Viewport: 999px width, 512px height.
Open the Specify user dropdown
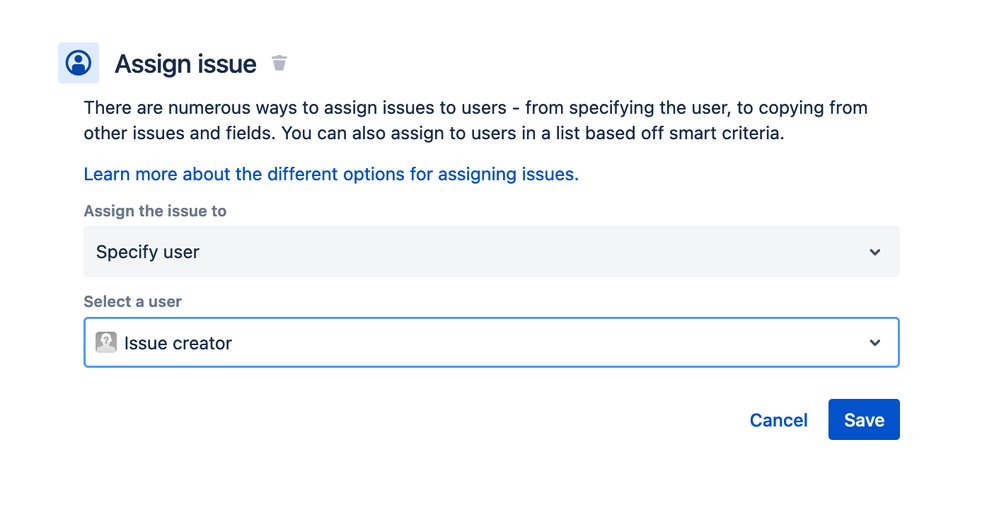pos(491,252)
